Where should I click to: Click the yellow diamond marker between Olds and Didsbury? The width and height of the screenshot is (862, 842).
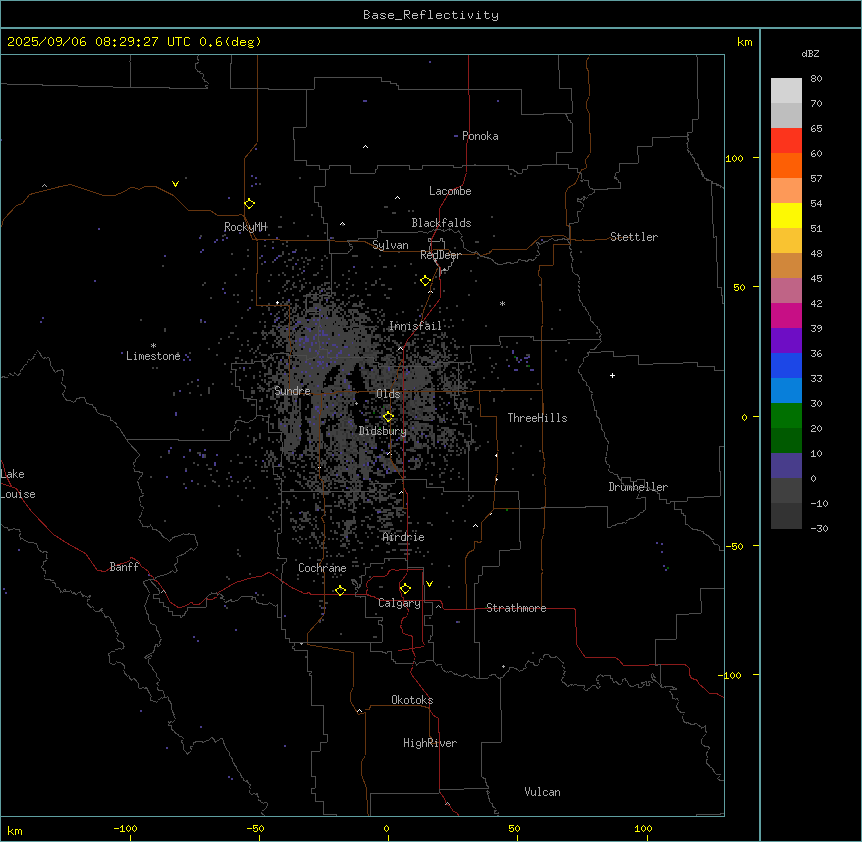click(x=388, y=417)
